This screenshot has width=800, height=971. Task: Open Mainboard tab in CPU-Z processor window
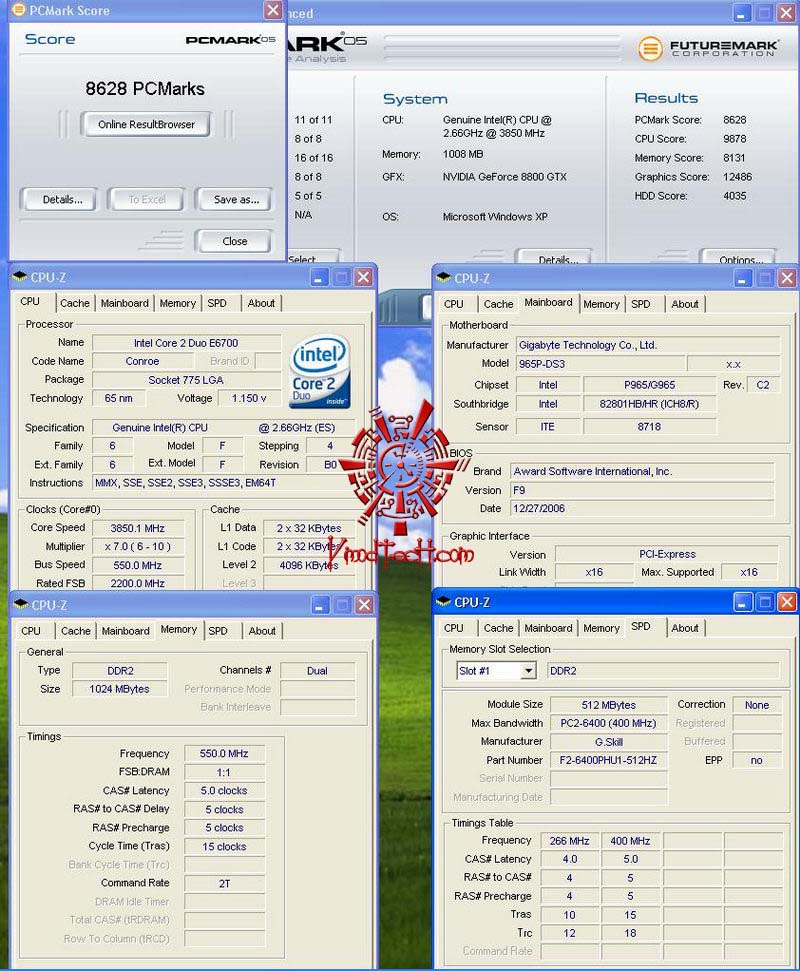[124, 303]
